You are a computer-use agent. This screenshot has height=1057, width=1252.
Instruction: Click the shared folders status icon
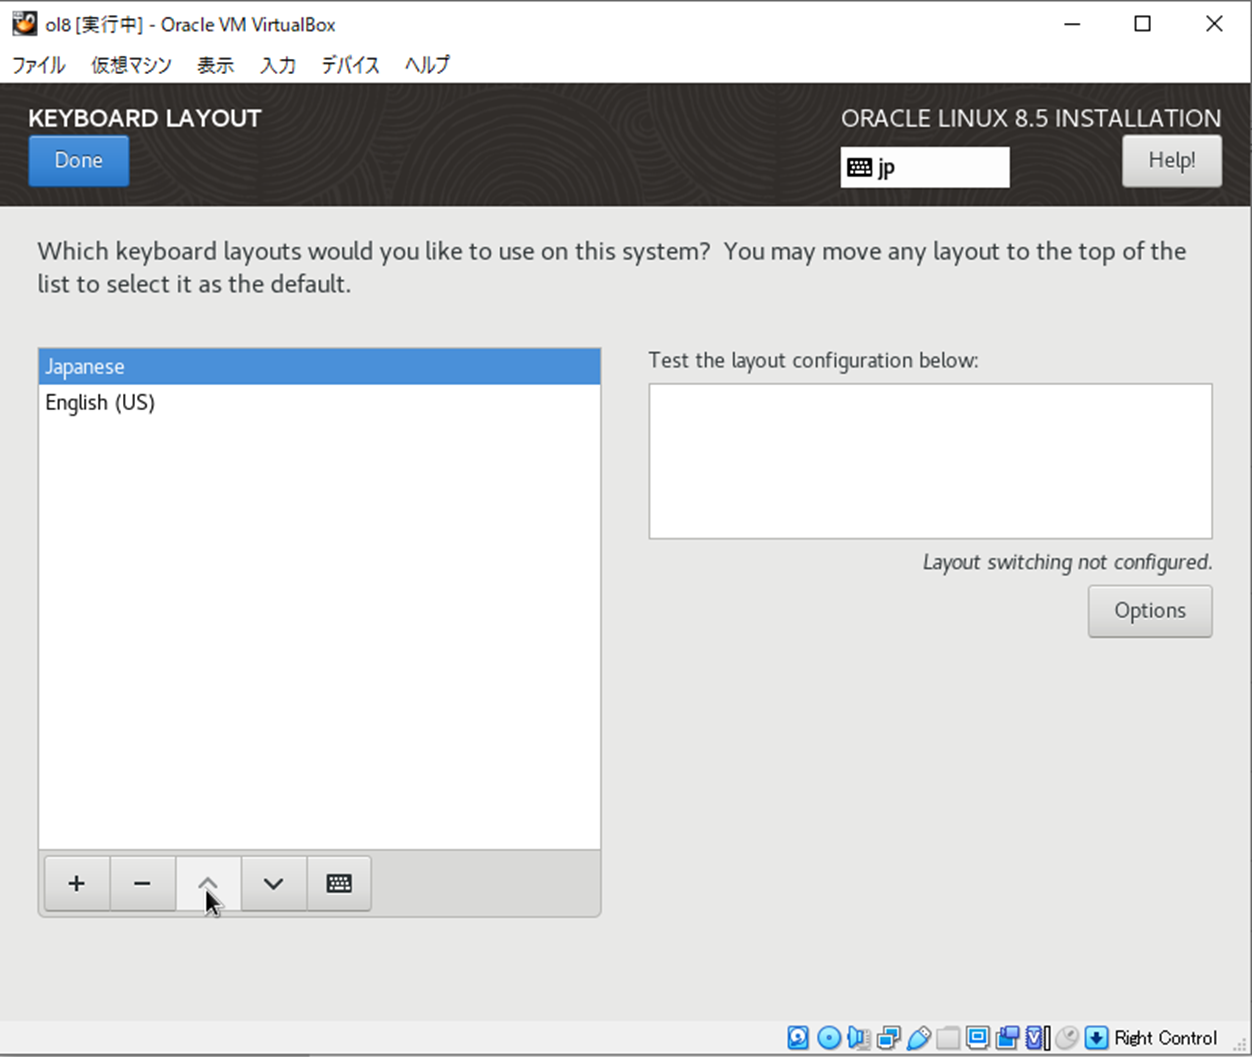click(948, 1038)
